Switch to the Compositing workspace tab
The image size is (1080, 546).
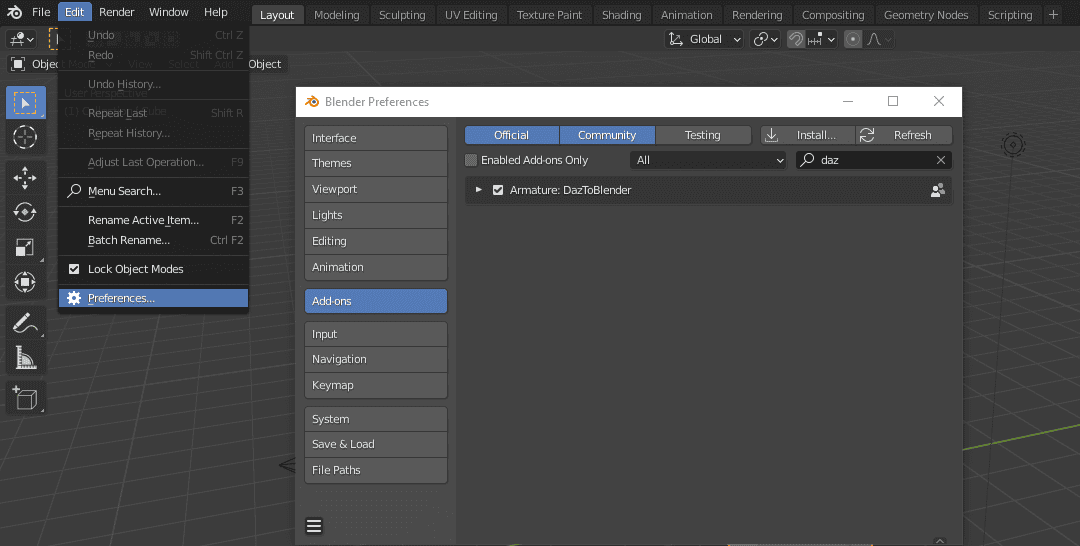(x=833, y=14)
